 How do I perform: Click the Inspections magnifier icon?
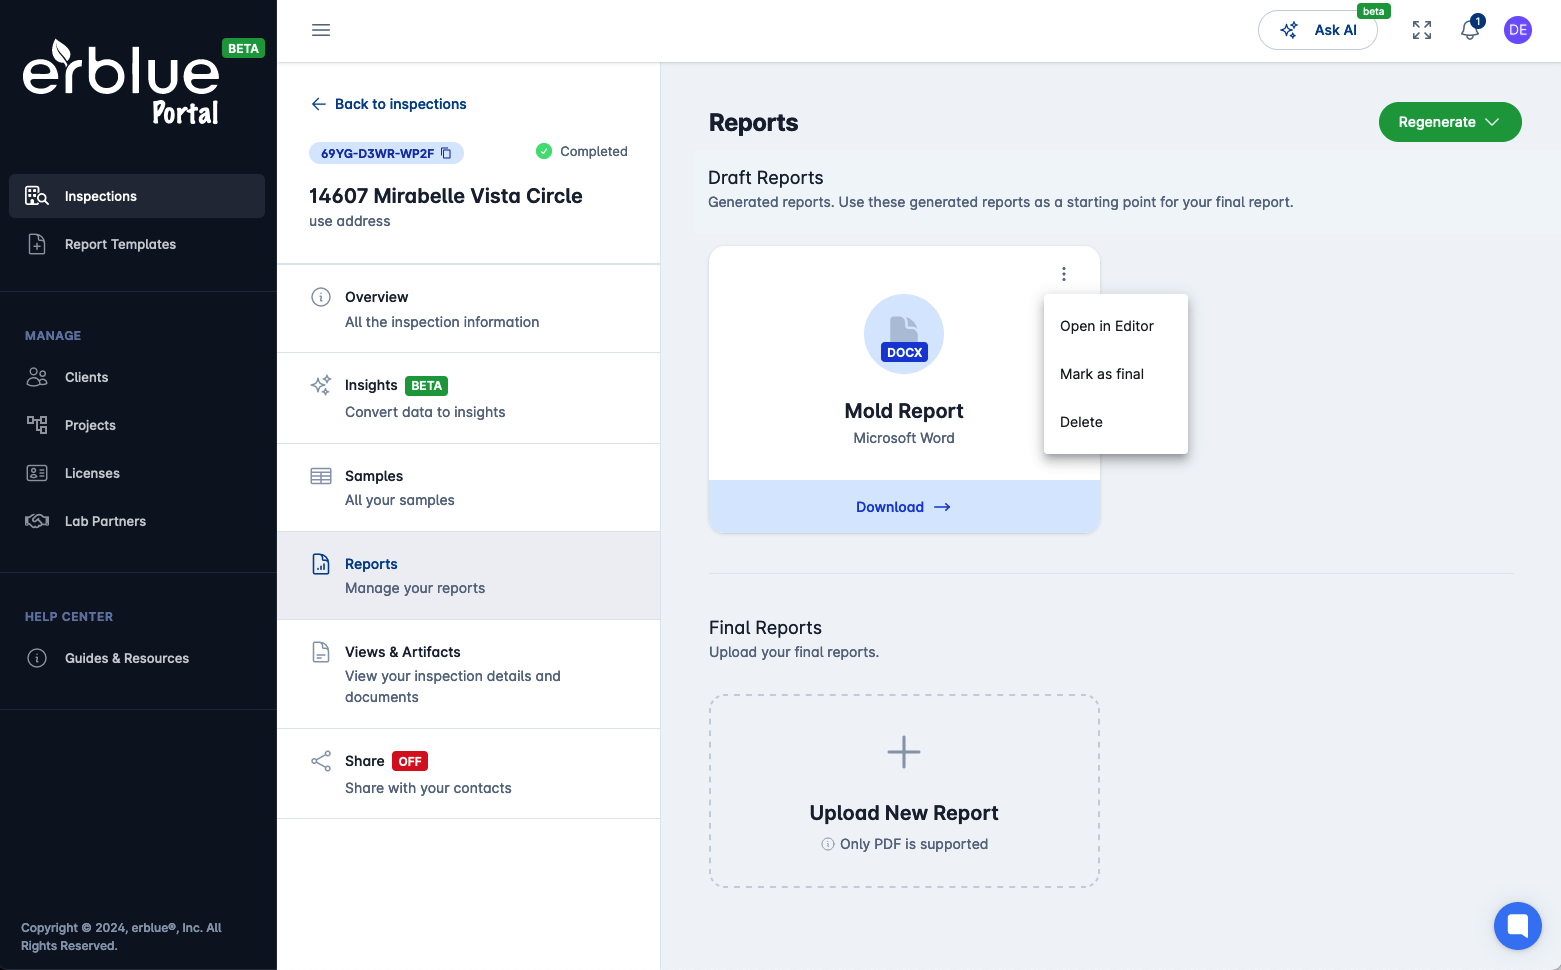point(37,196)
